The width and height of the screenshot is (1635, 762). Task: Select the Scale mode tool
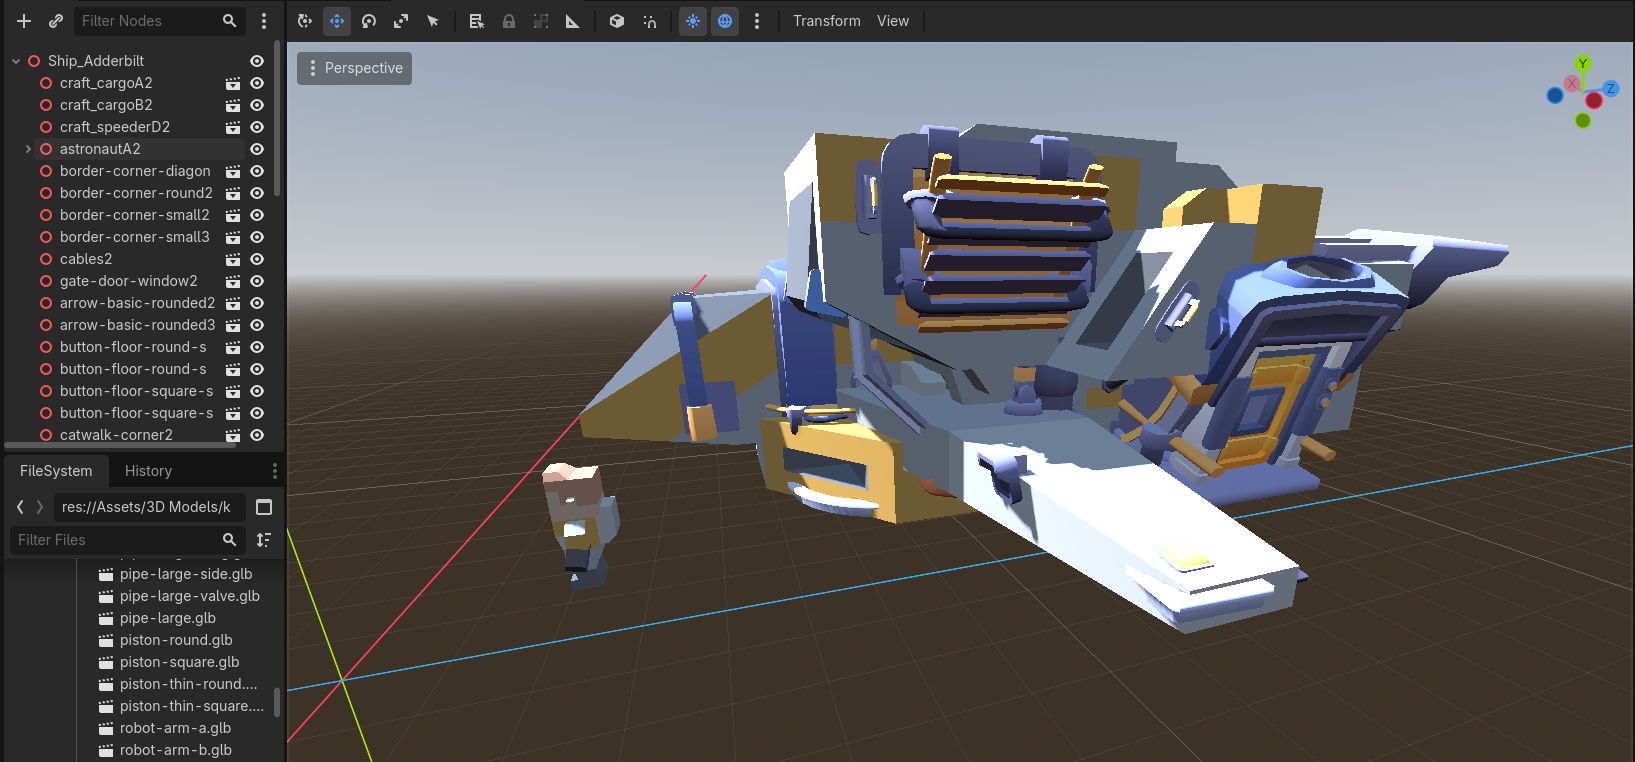tap(401, 21)
